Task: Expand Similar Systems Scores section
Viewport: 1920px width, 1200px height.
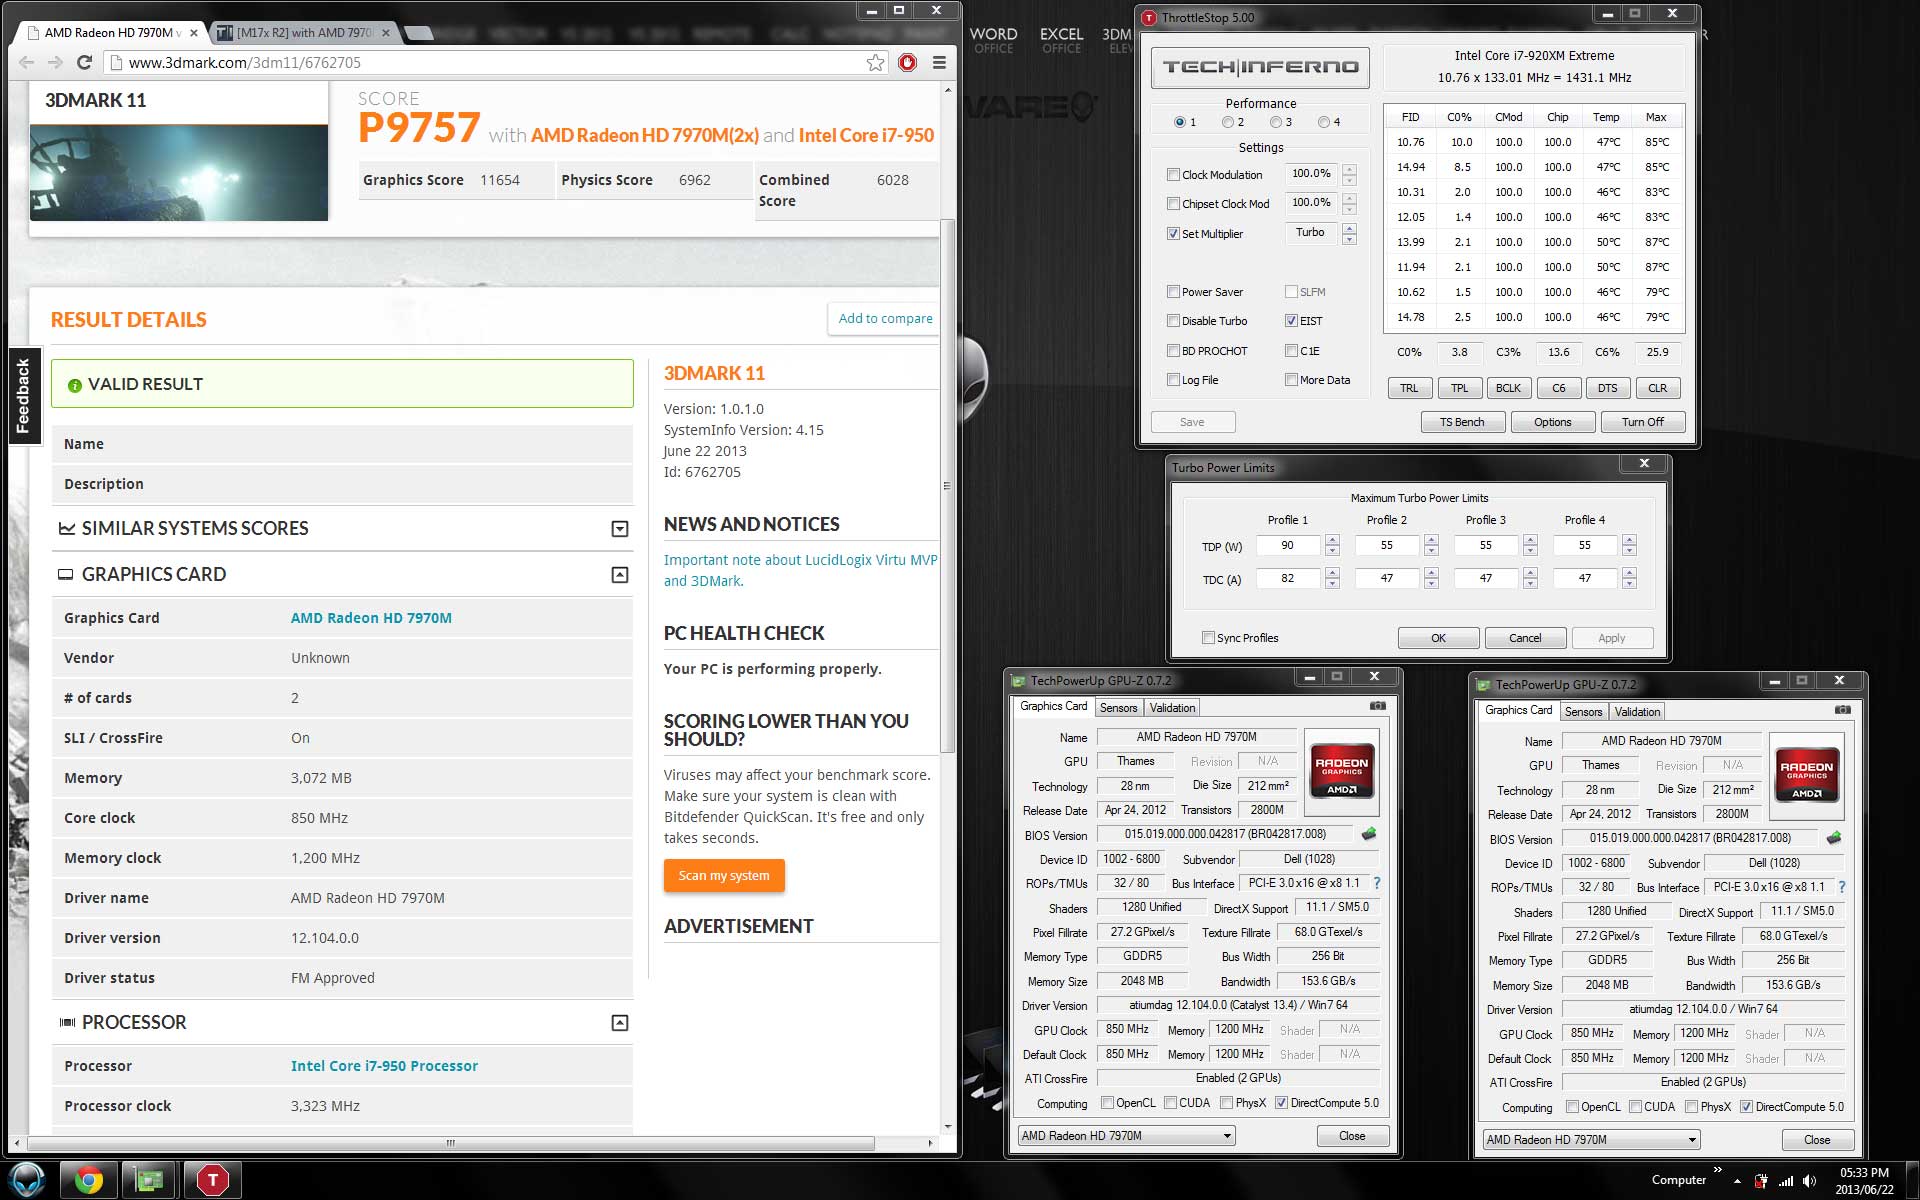Action: tap(620, 529)
